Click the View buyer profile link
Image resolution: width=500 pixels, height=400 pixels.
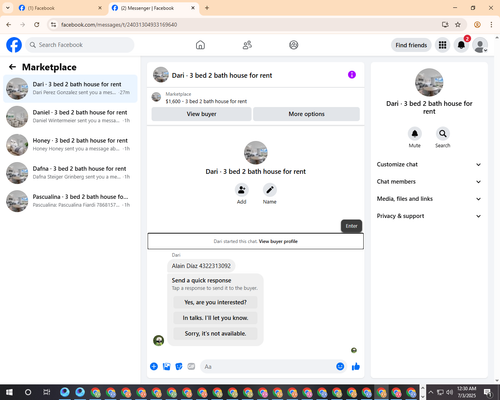[x=278, y=241]
